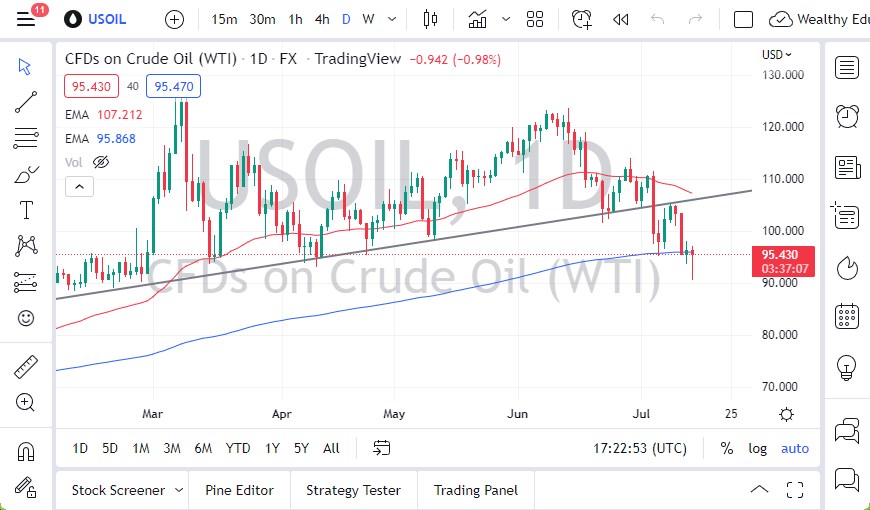The width and height of the screenshot is (870, 510).
Task: Select the trend line drawing tool
Action: click(x=26, y=101)
